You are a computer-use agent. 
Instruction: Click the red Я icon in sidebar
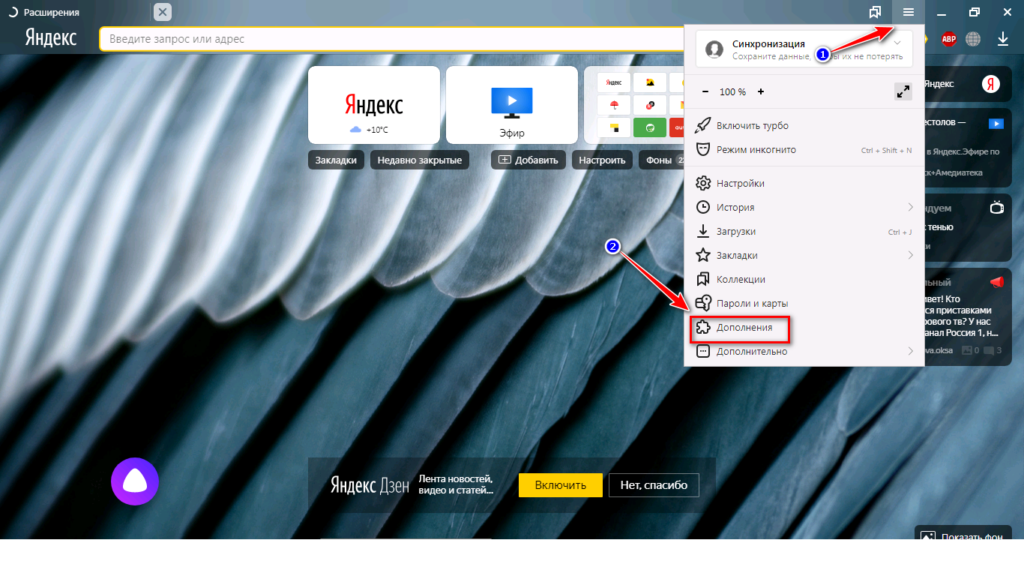(991, 84)
